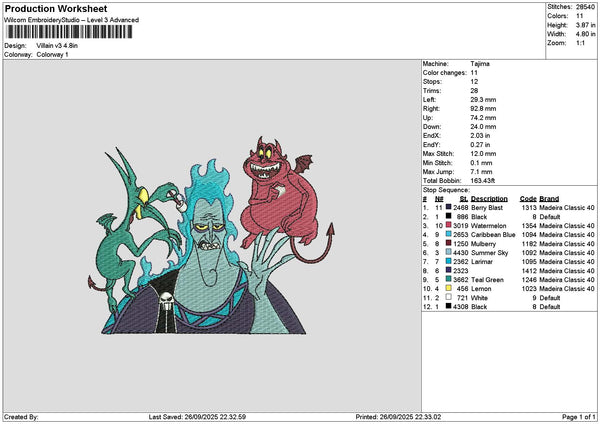Image resolution: width=600 pixels, height=424 pixels.
Task: Click the 'Stop Sequence:' heading
Action: coord(446,190)
